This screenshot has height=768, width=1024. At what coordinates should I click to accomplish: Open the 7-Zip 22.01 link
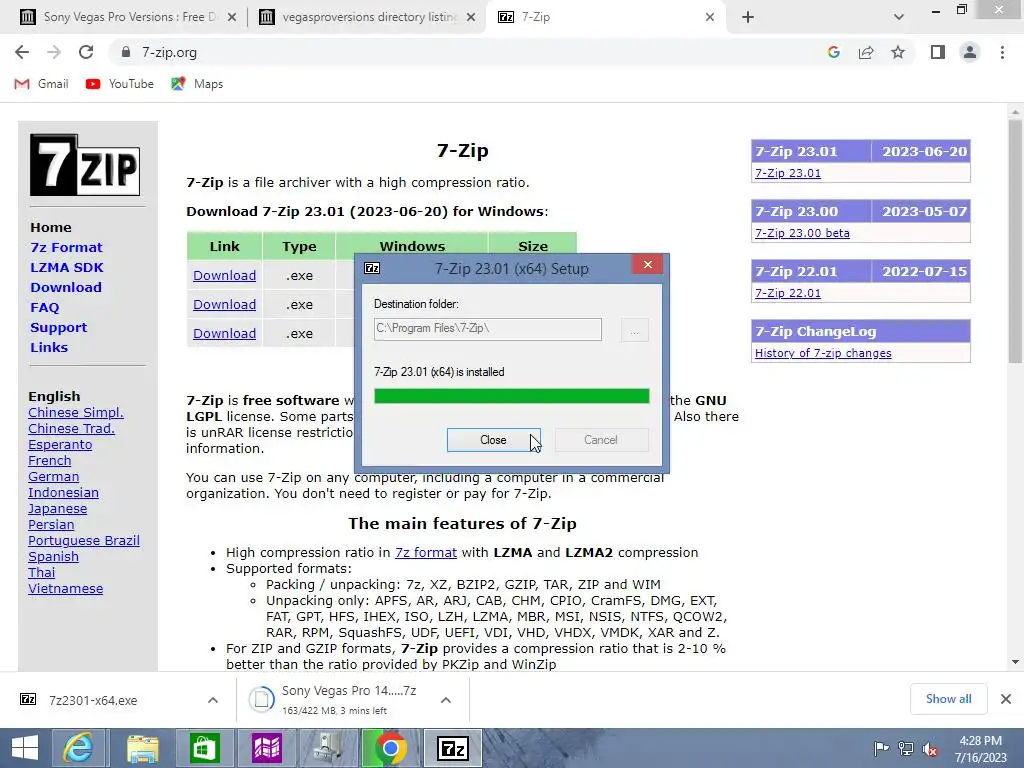[788, 293]
